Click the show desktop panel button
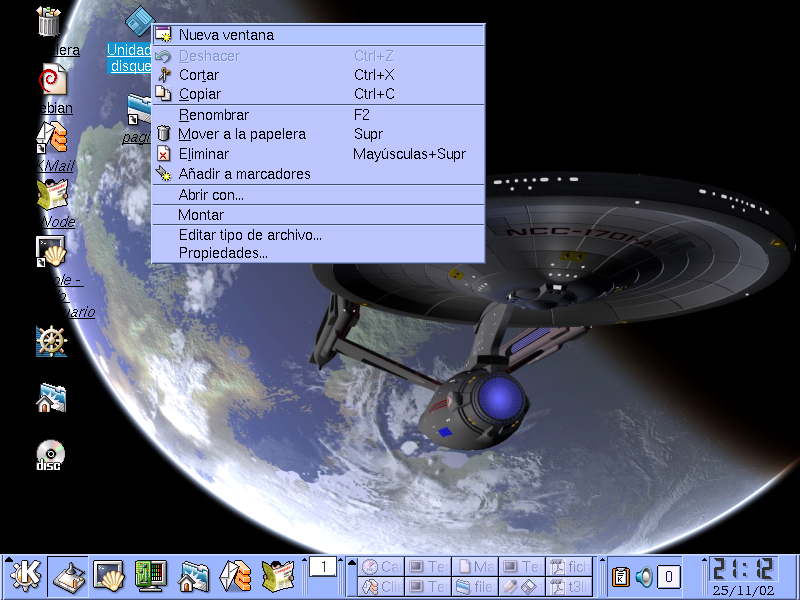This screenshot has width=800, height=600. click(x=69, y=576)
